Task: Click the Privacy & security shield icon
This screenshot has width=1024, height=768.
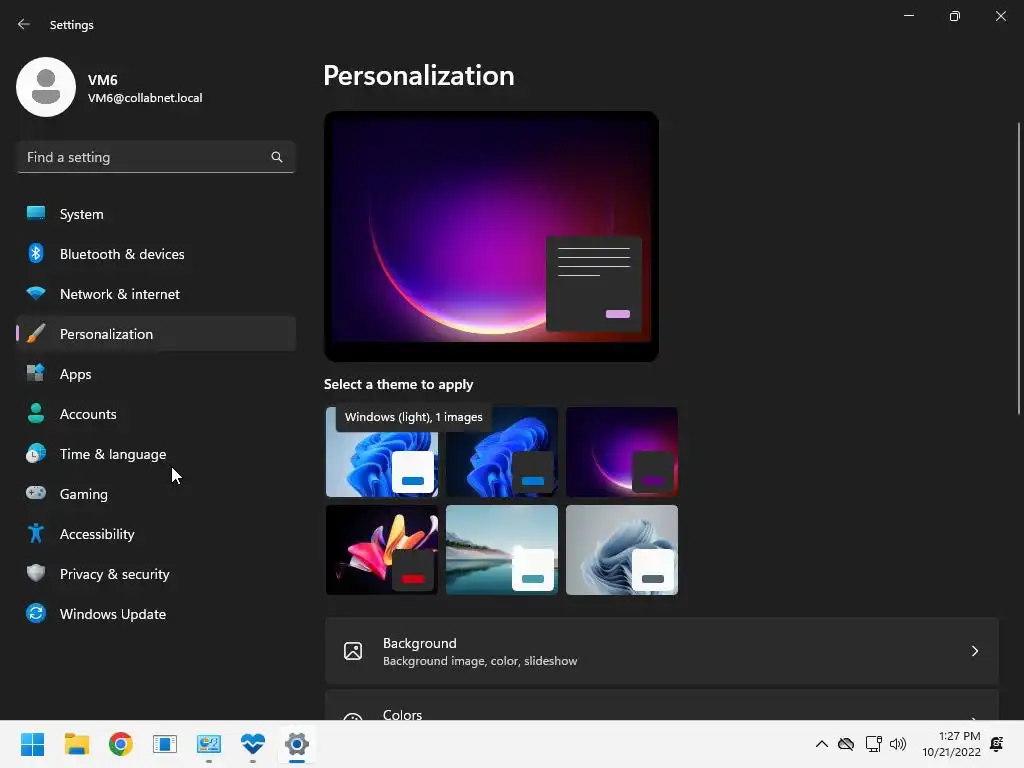Action: pyautogui.click(x=36, y=573)
